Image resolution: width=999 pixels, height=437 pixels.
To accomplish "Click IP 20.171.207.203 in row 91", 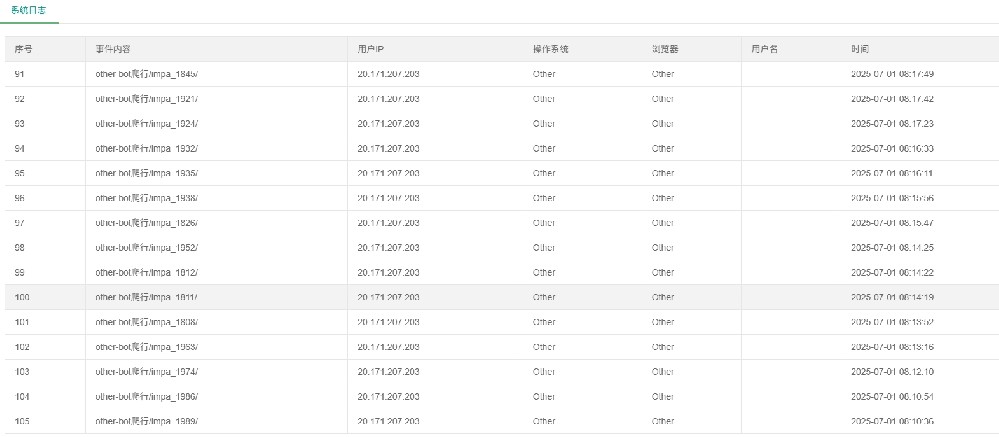I will click(x=389, y=74).
